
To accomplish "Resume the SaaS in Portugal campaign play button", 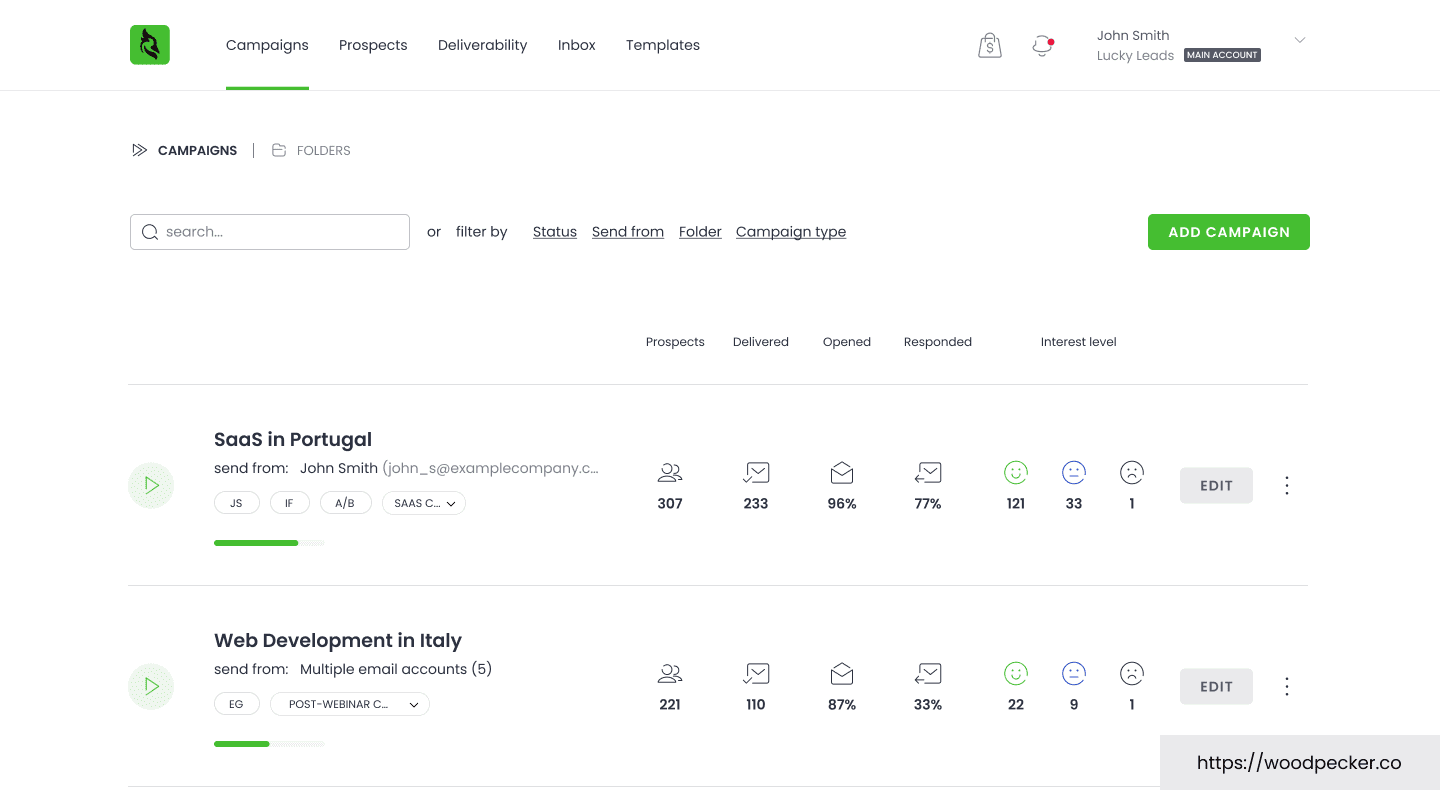I will pyautogui.click(x=150, y=485).
